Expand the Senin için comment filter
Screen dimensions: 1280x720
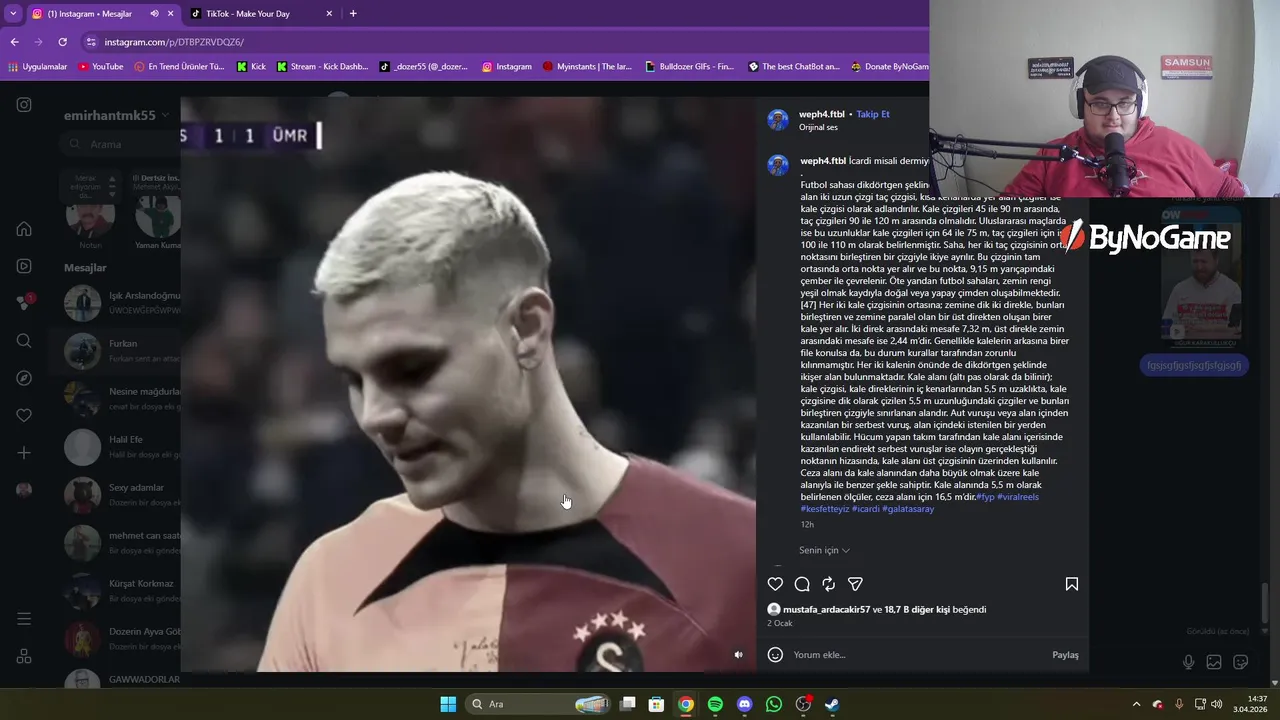coord(824,550)
